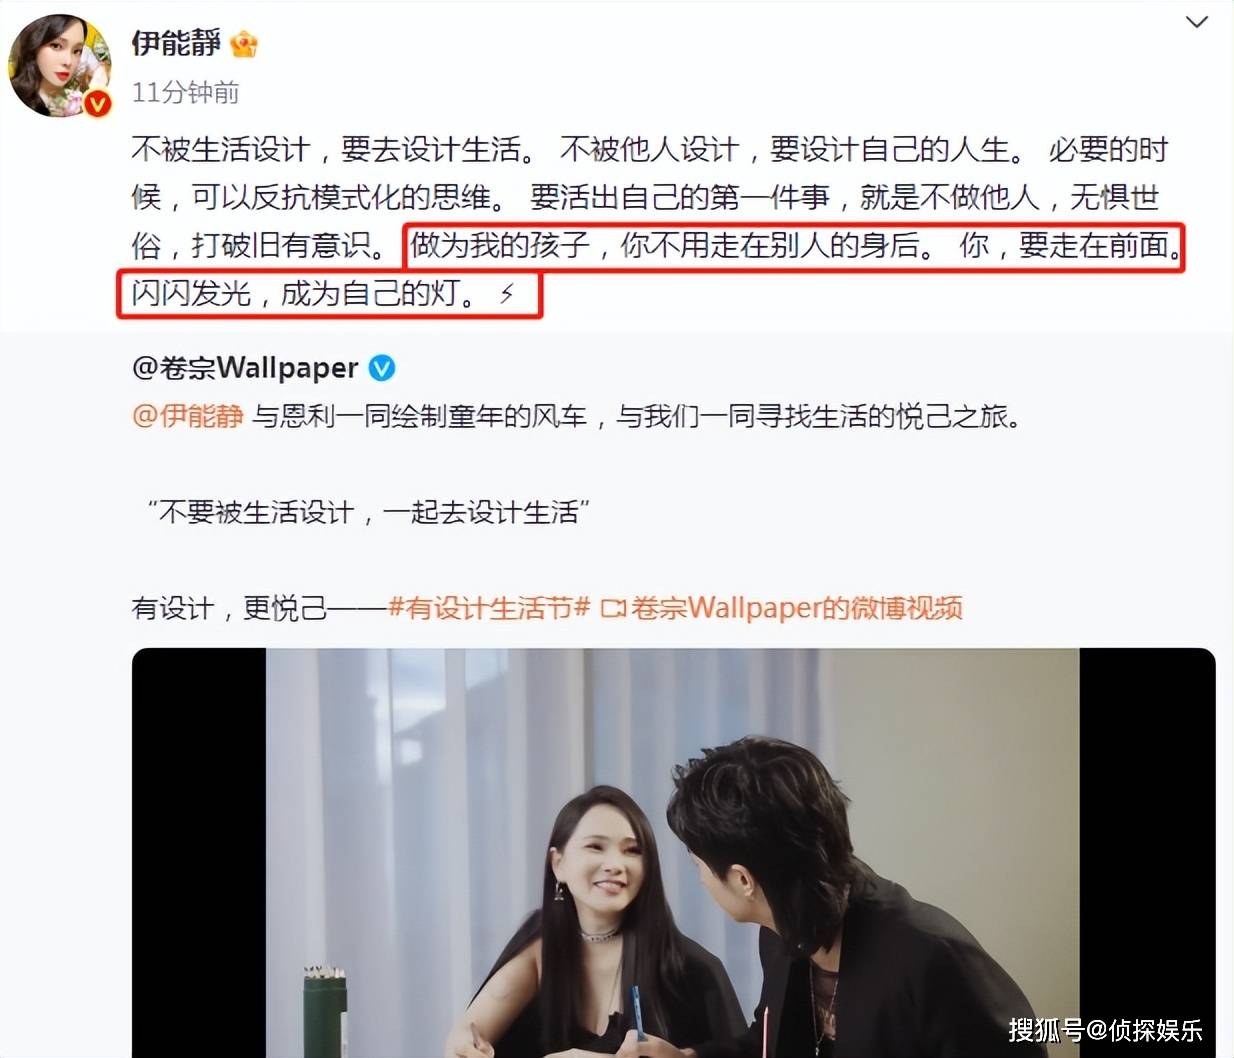Expand the post options chevron

(x=1196, y=23)
